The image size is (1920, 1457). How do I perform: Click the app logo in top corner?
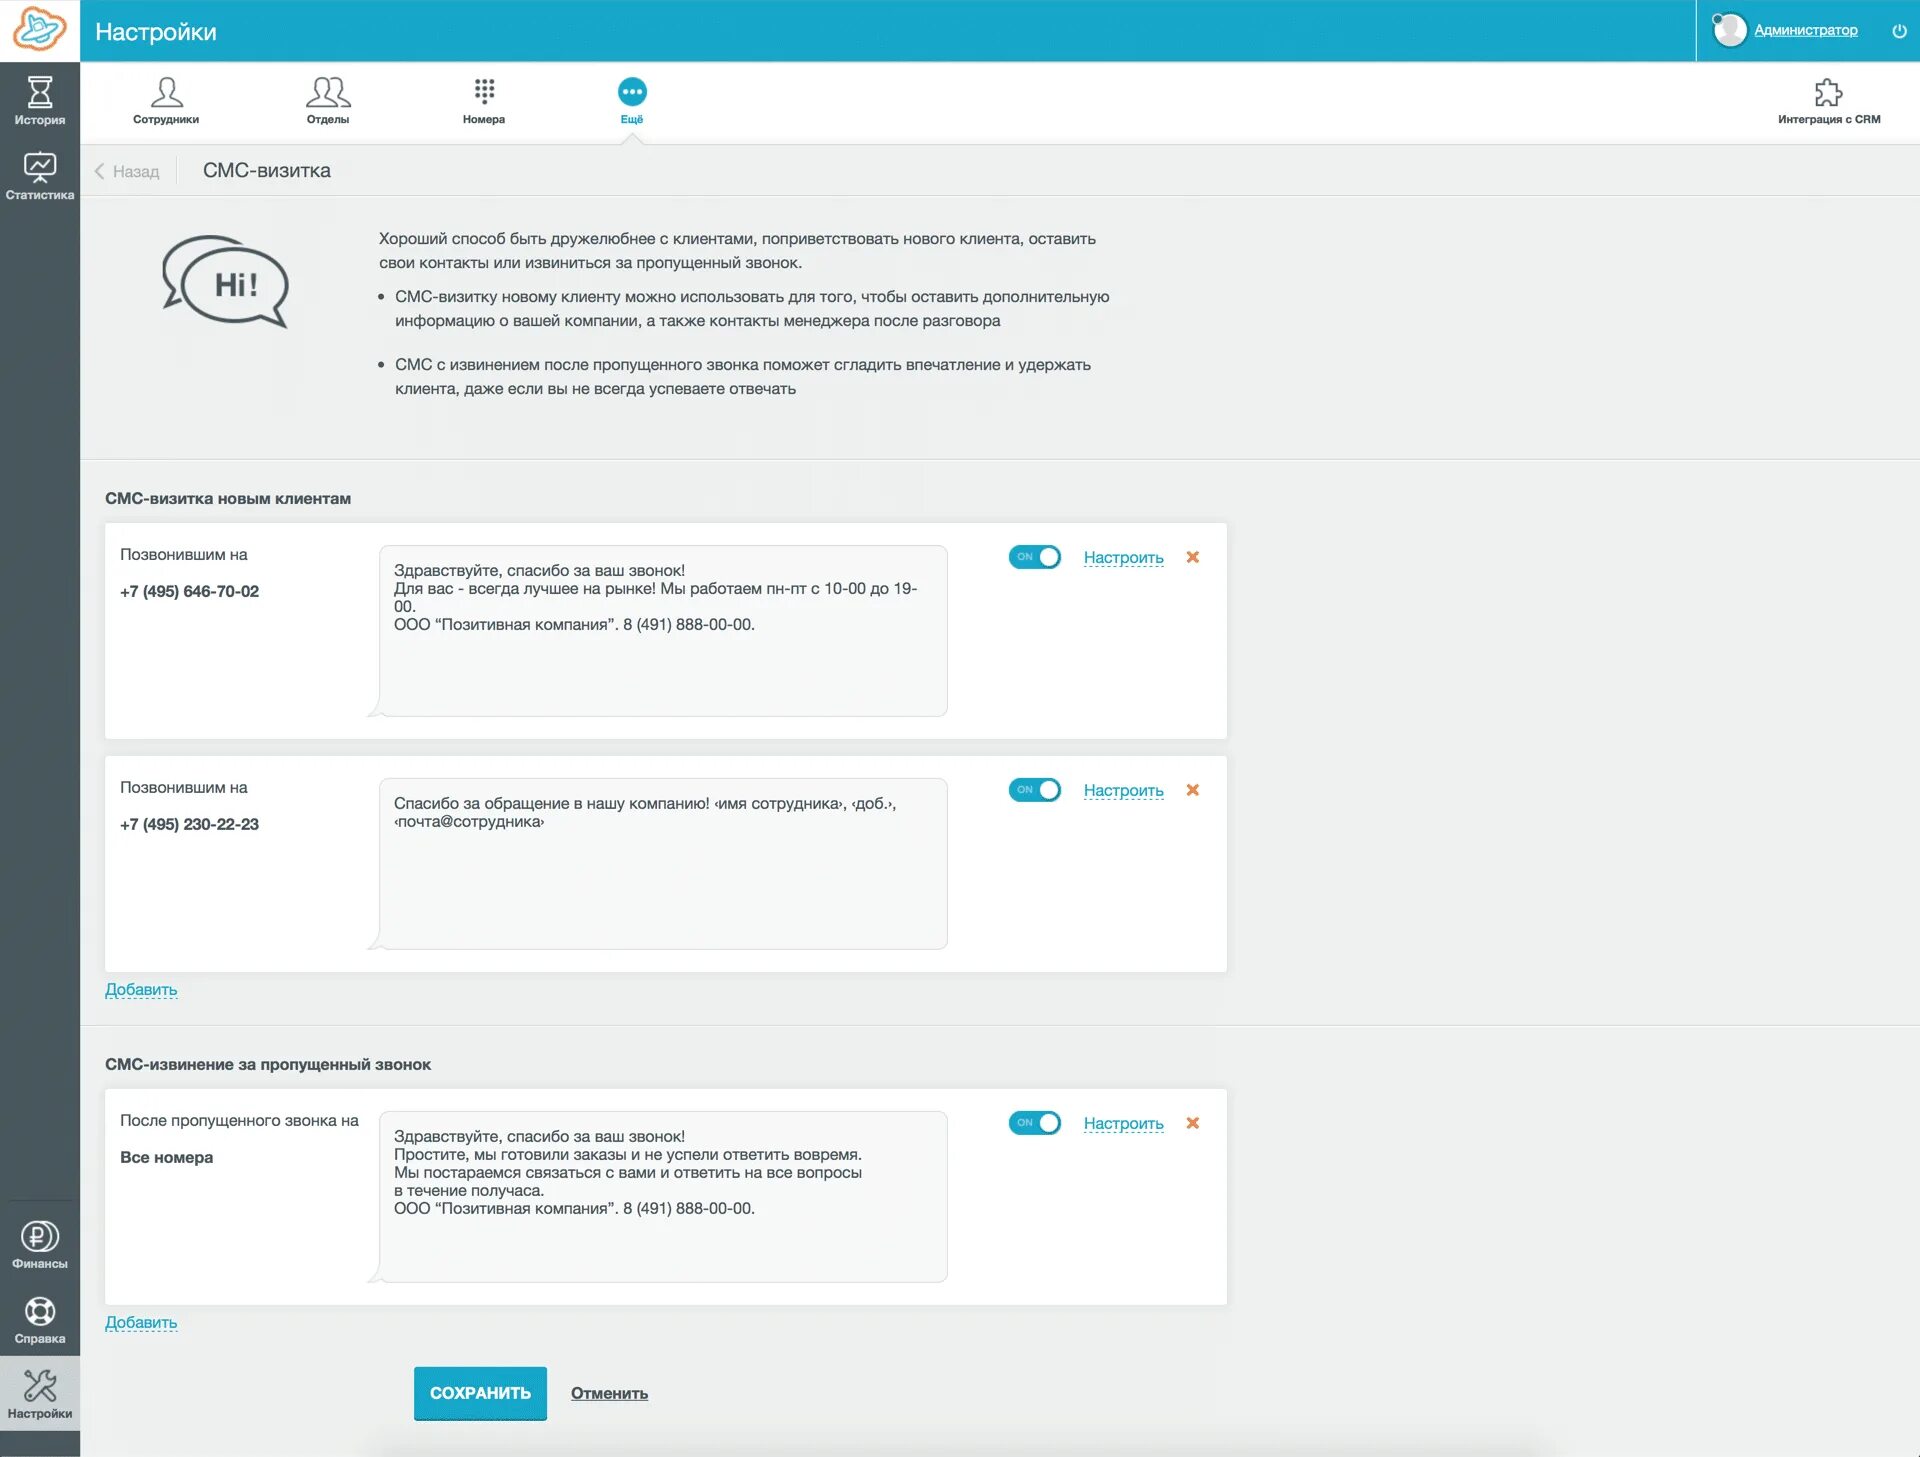39,30
